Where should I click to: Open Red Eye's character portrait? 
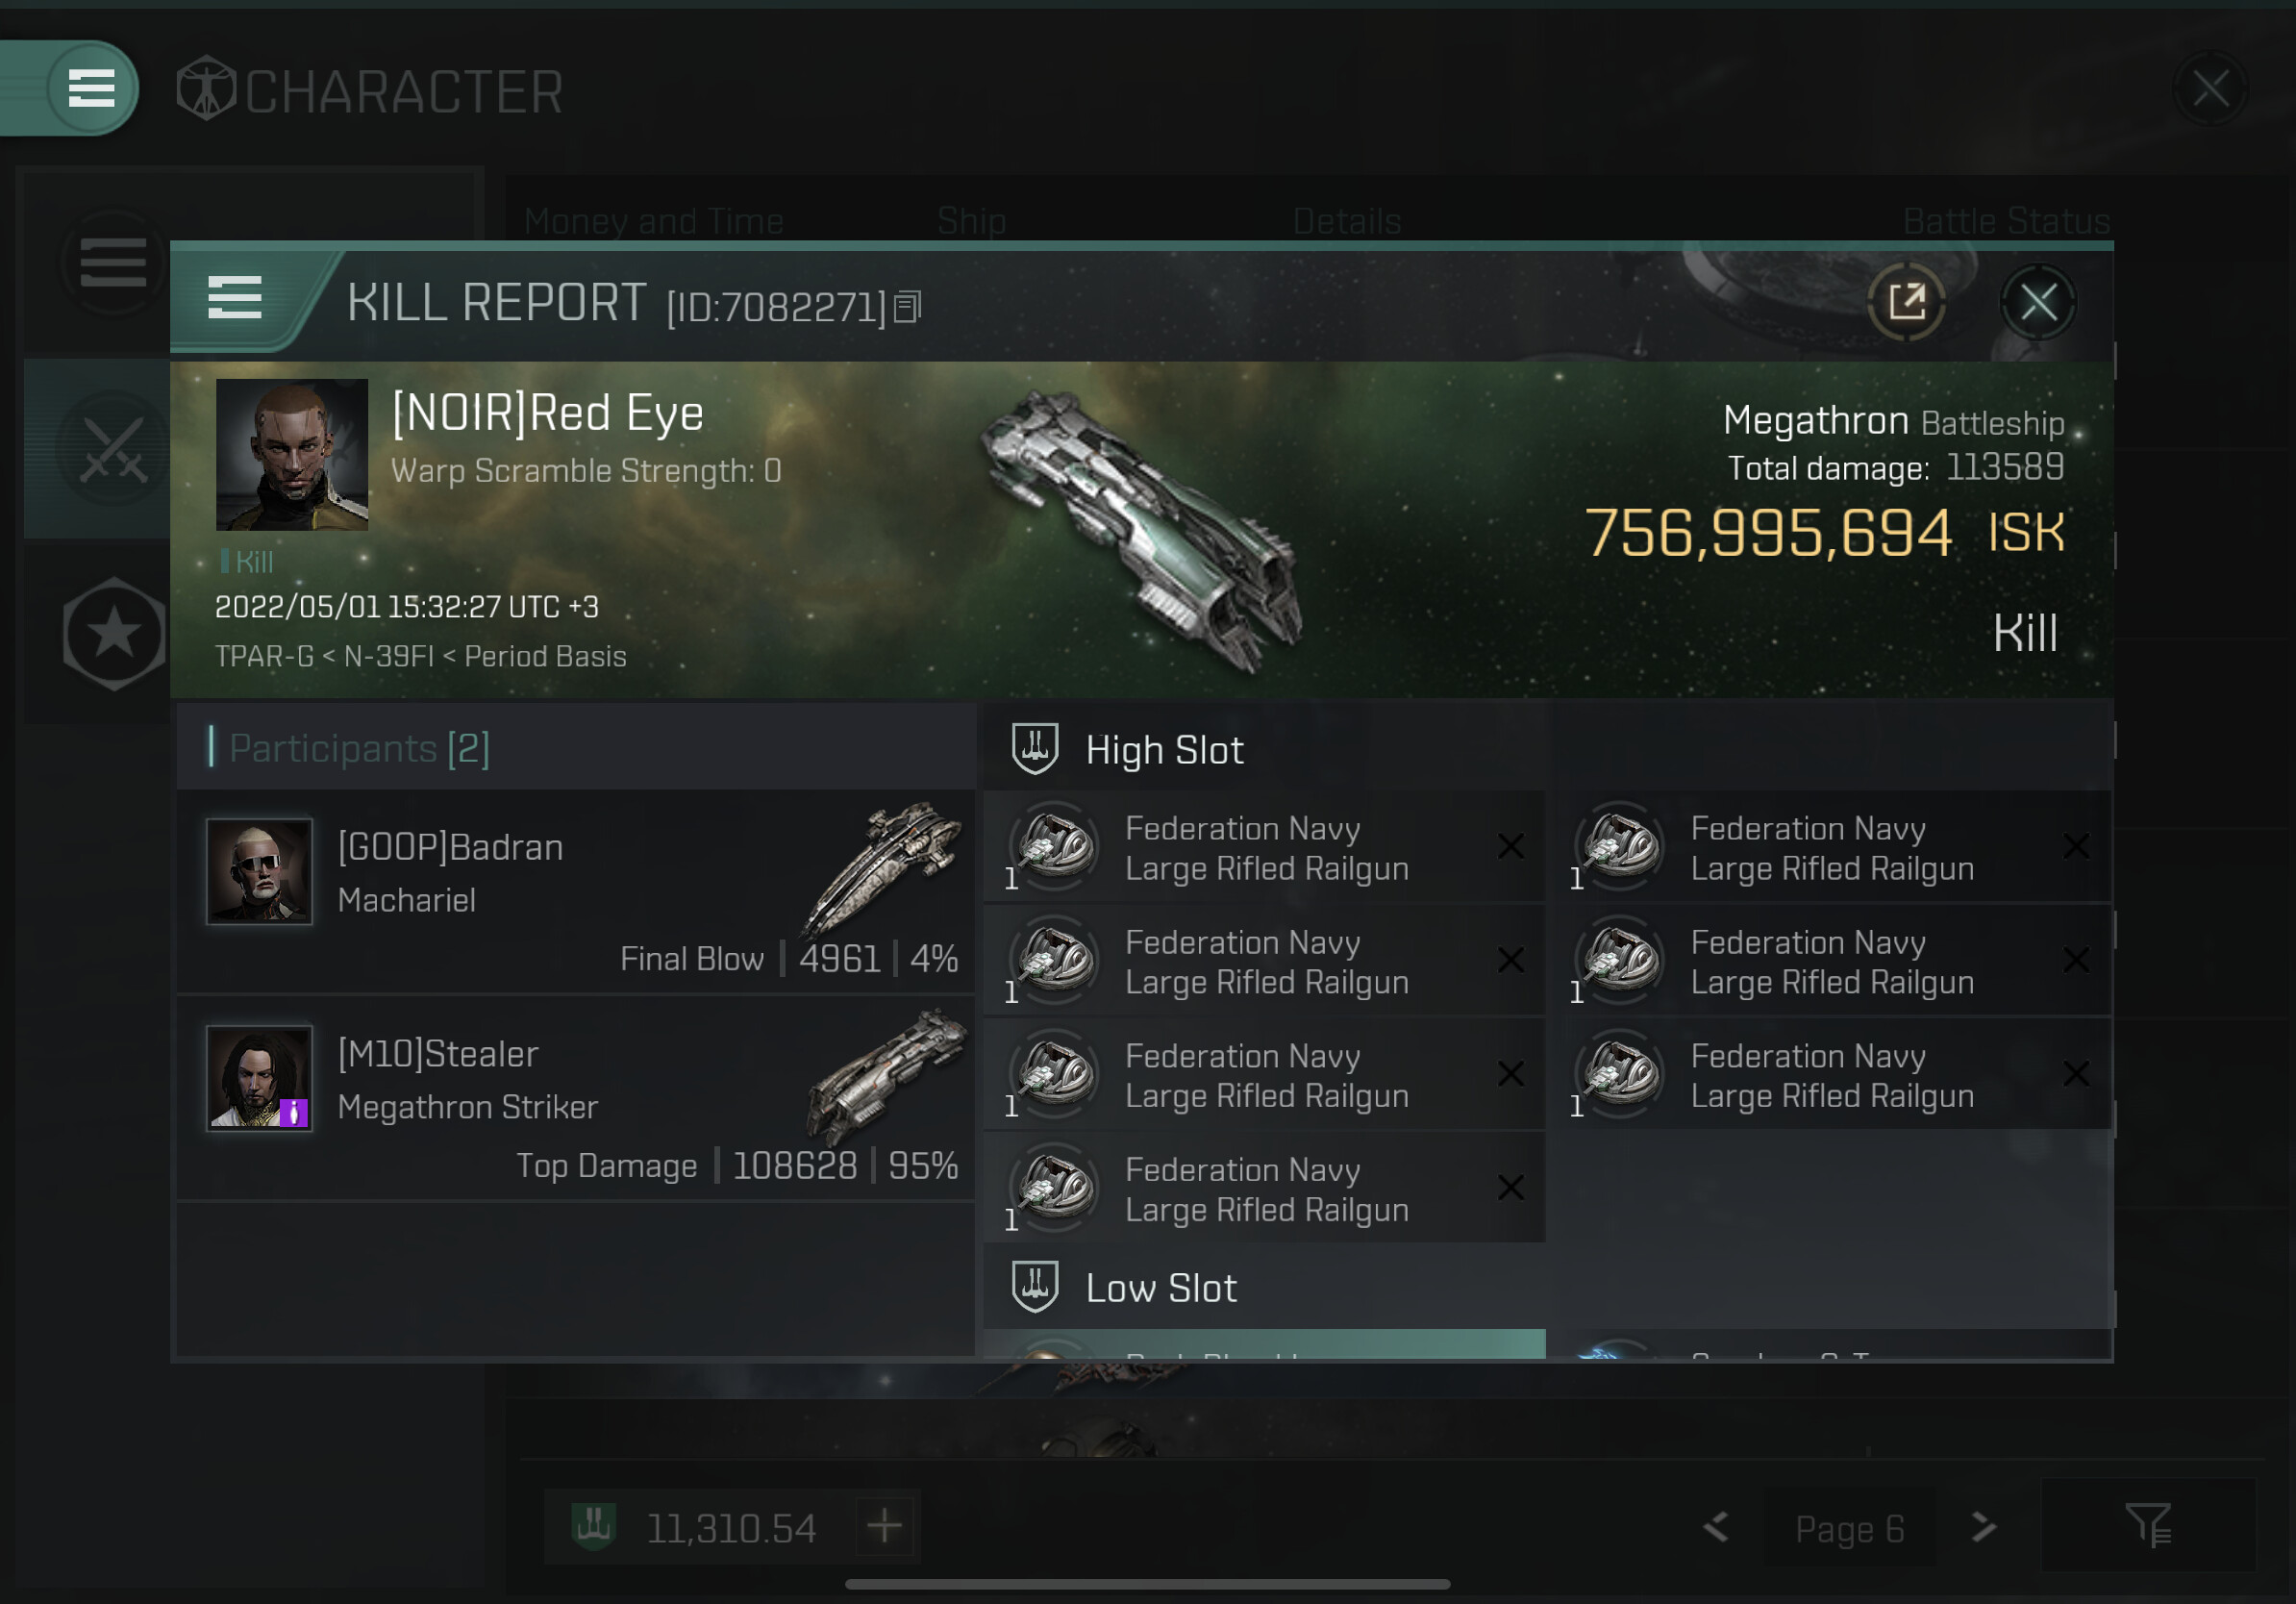point(292,454)
